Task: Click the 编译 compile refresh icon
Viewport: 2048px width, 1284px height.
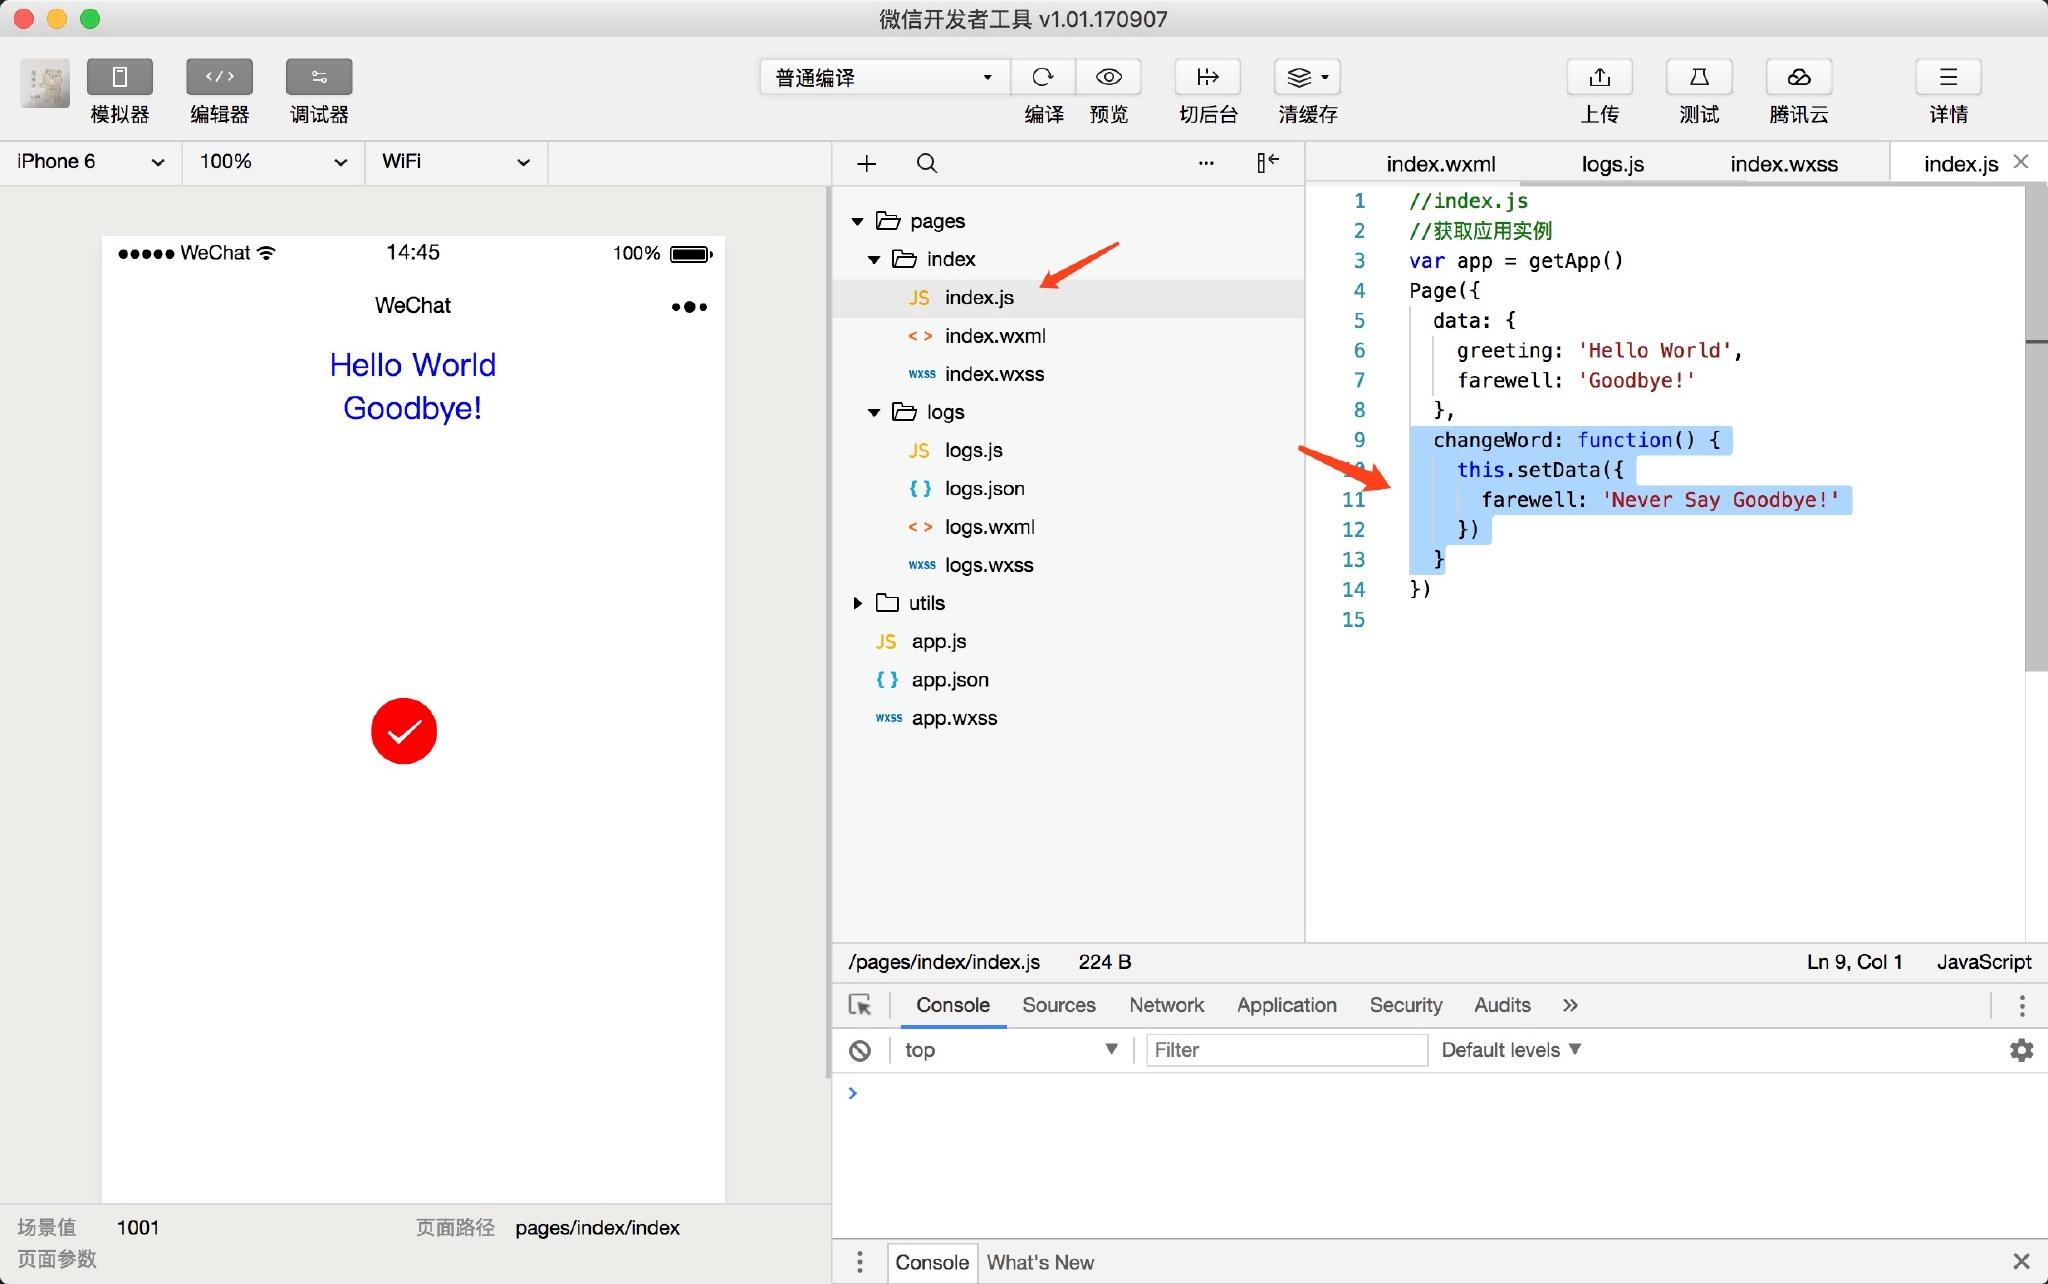Action: pos(1043,77)
